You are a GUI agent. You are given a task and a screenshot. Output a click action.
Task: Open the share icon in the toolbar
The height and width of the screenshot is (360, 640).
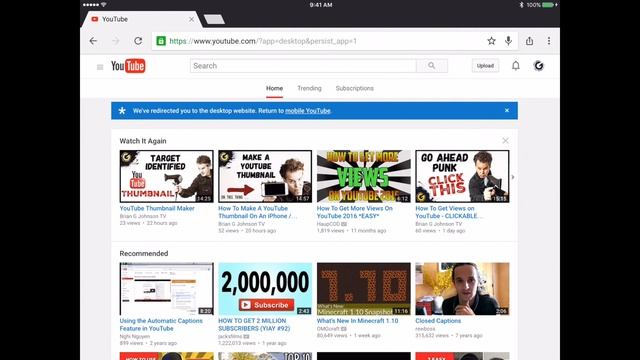click(x=529, y=41)
